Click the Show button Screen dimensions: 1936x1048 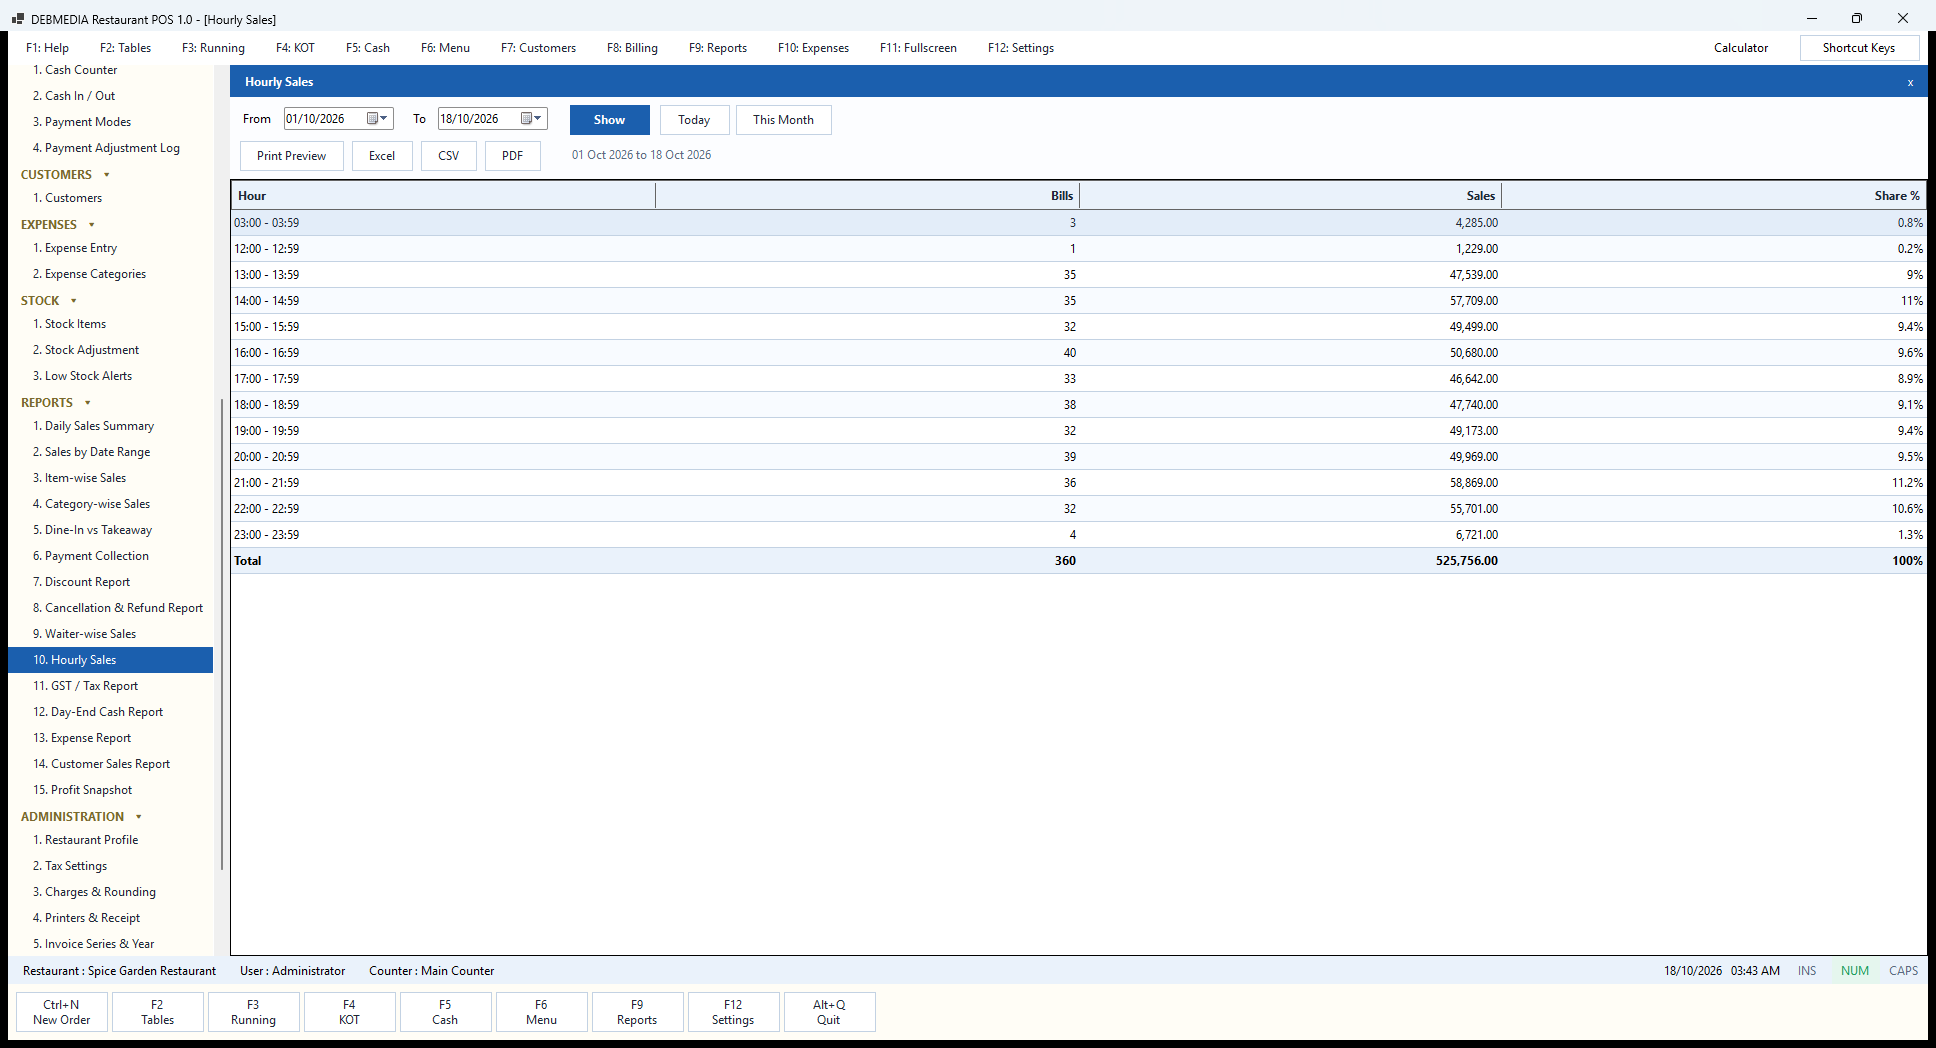tap(609, 120)
